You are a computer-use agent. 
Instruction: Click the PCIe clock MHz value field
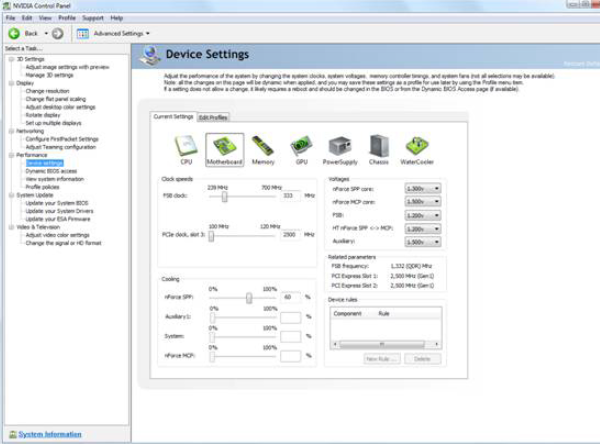click(291, 235)
